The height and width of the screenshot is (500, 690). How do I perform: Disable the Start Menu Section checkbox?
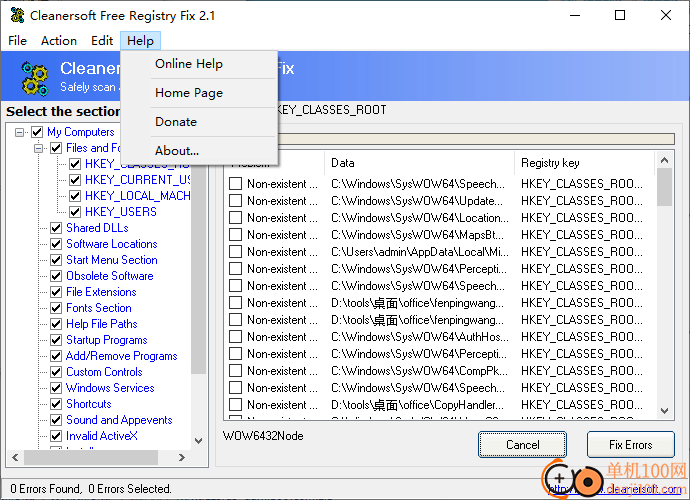point(56,260)
